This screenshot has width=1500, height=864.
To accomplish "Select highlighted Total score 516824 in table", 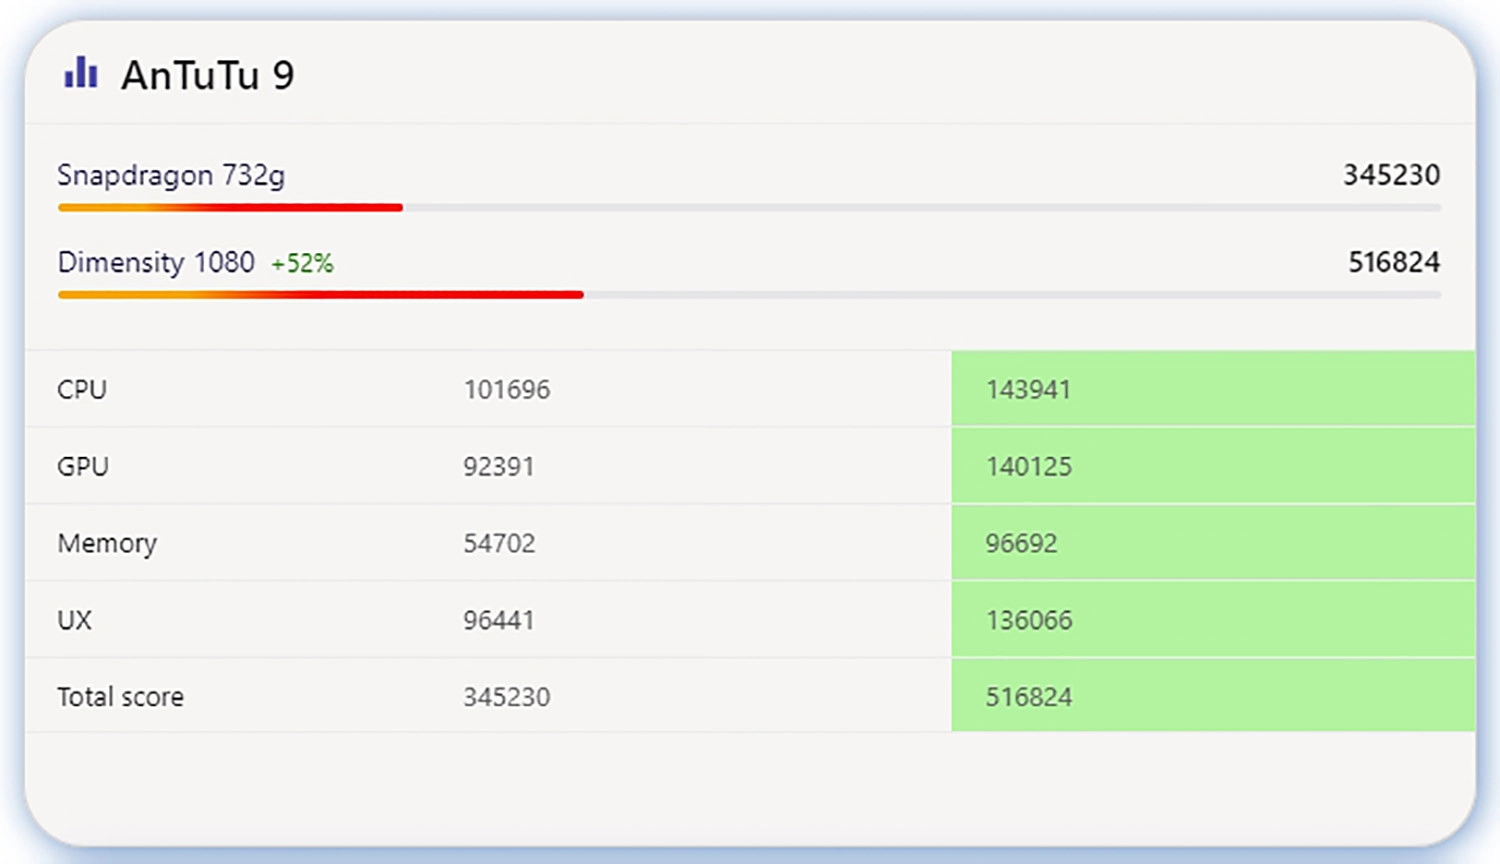I will (x=1029, y=697).
